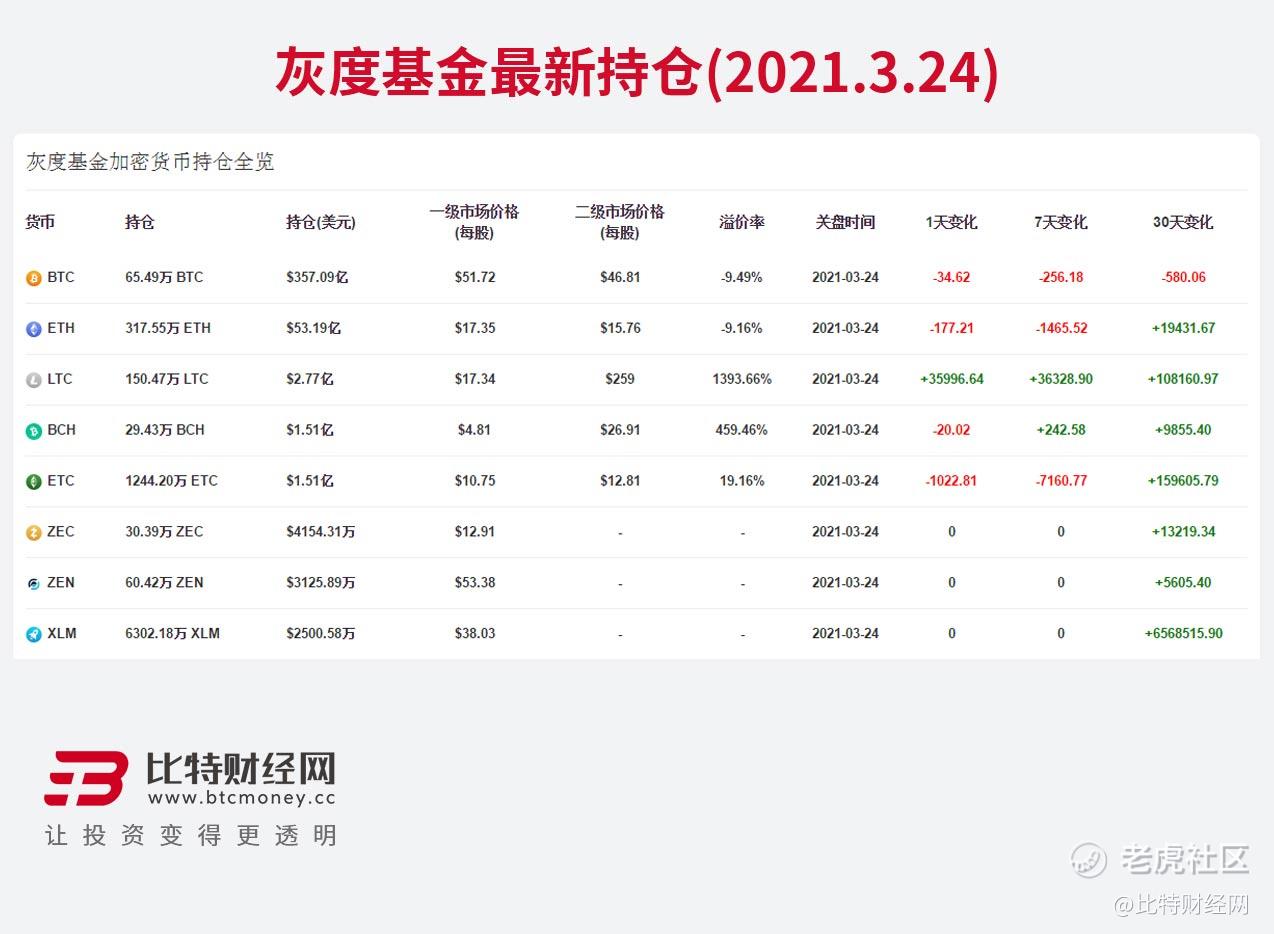Click the 30天变化 column header
Screen dimensions: 1274x934
pos(1183,222)
